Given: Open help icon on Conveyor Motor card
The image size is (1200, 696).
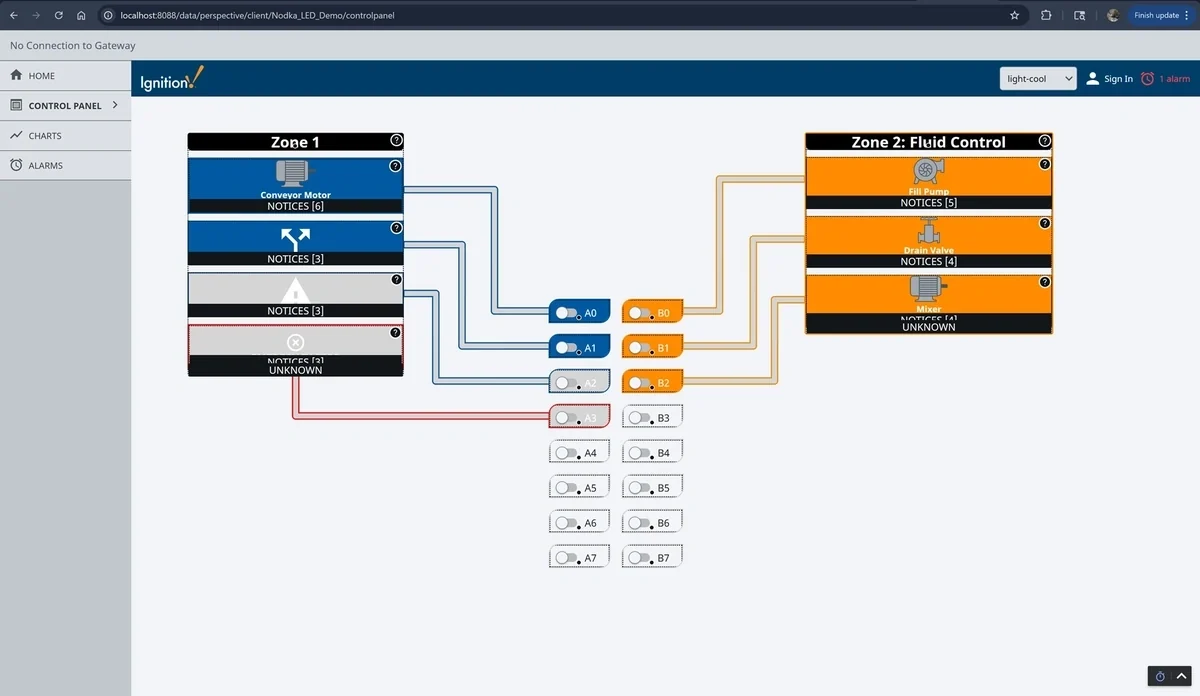Looking at the screenshot, I should (x=395, y=166).
